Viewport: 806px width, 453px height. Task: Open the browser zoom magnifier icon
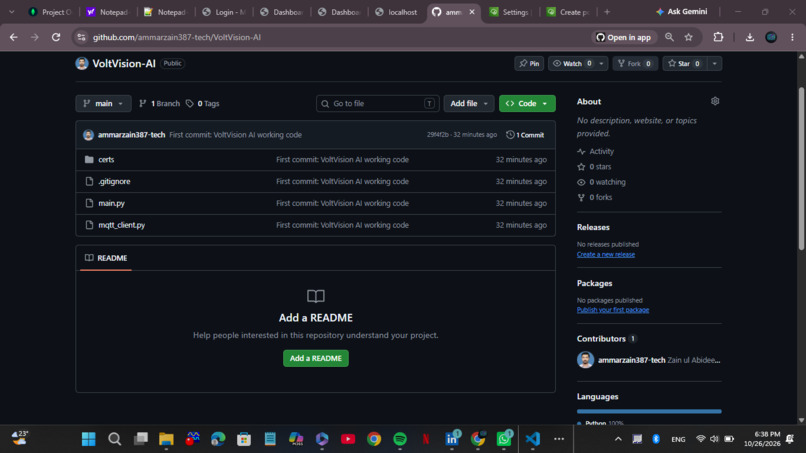click(669, 37)
